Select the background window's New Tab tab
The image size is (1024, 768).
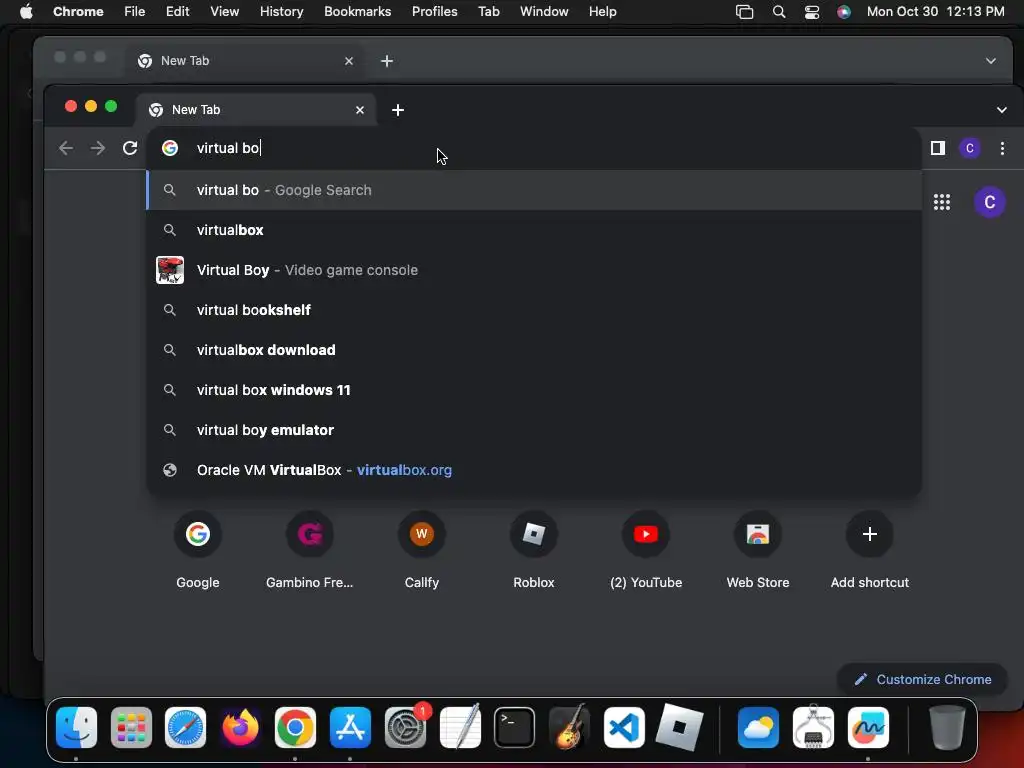[x=245, y=61]
